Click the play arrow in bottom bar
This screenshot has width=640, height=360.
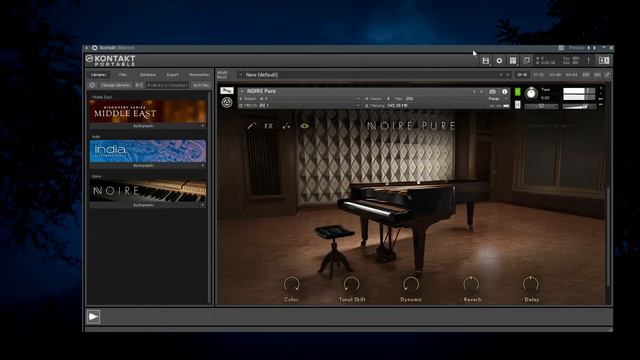(x=93, y=317)
